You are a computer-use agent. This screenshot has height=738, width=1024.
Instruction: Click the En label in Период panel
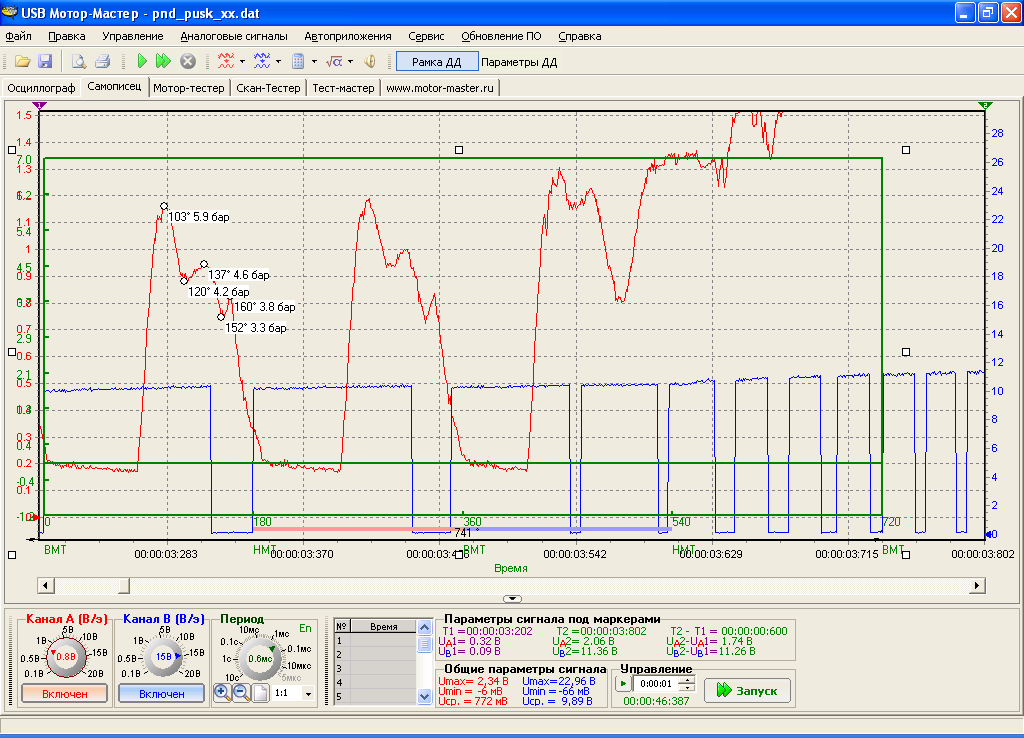click(x=305, y=628)
